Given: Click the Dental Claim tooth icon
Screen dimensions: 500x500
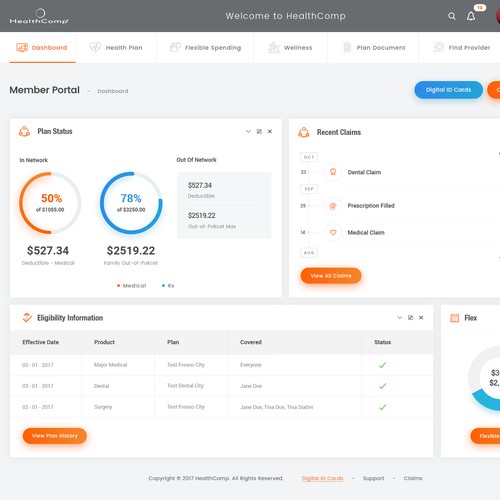Looking at the screenshot, I should 333,172.
